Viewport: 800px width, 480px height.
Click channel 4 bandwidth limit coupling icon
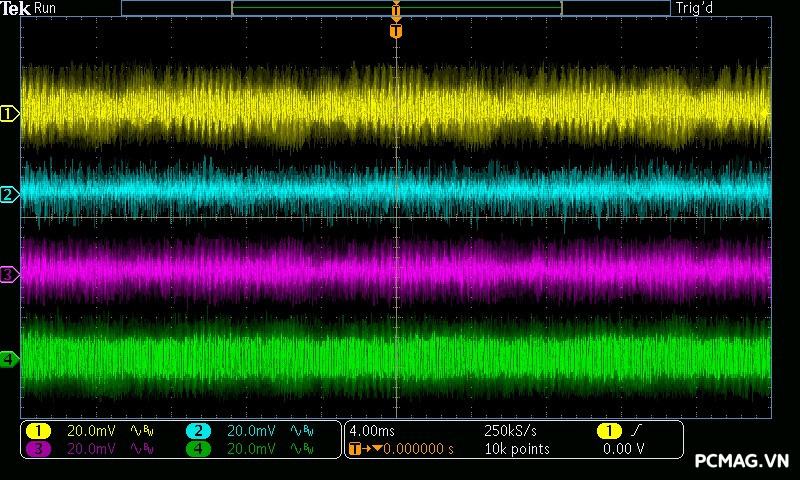tap(302, 449)
